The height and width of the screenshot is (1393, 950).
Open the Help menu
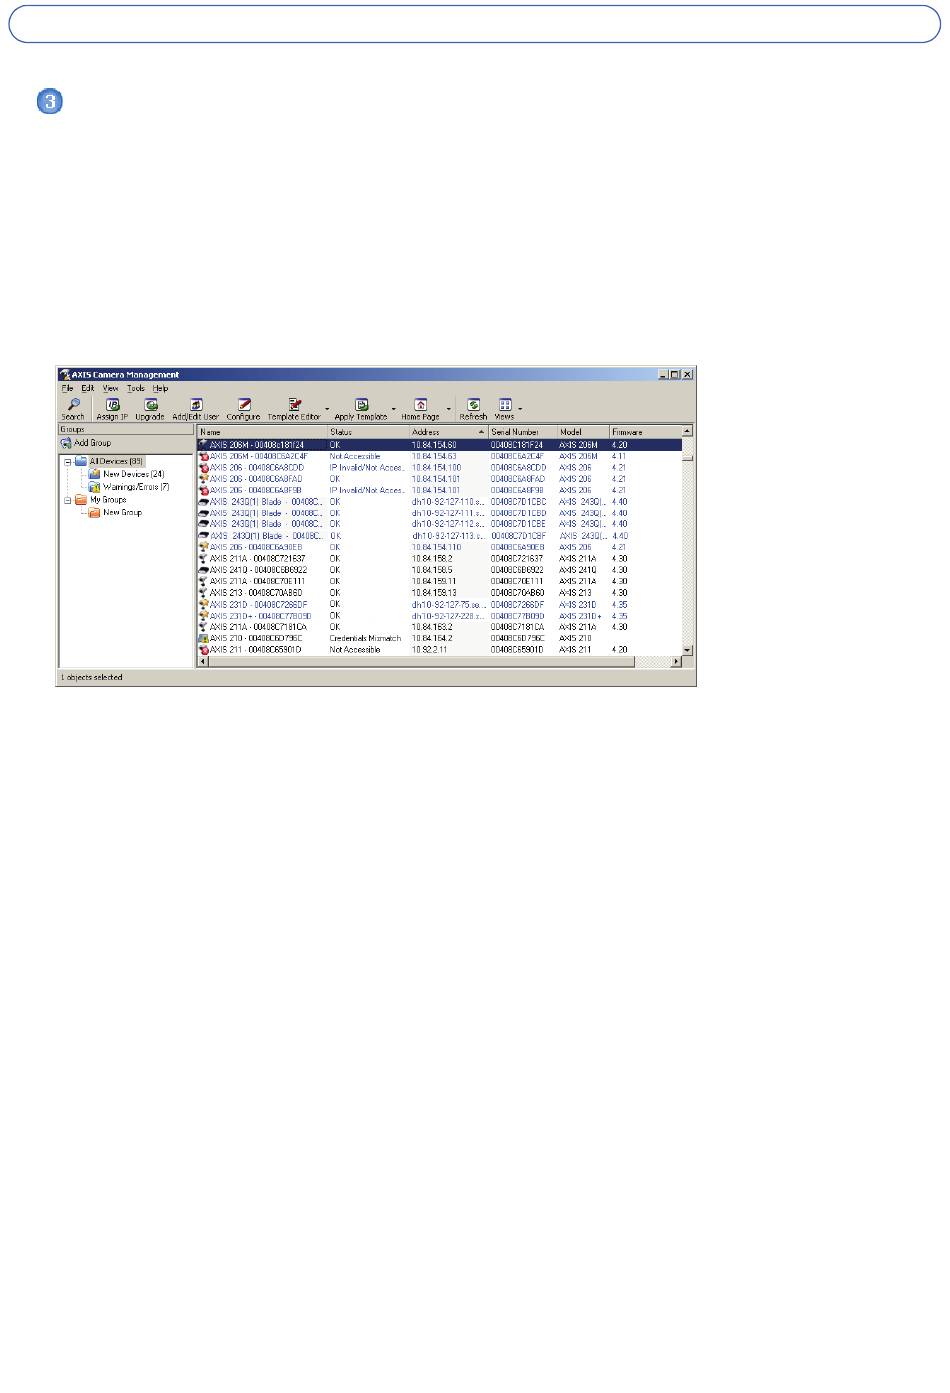[160, 388]
